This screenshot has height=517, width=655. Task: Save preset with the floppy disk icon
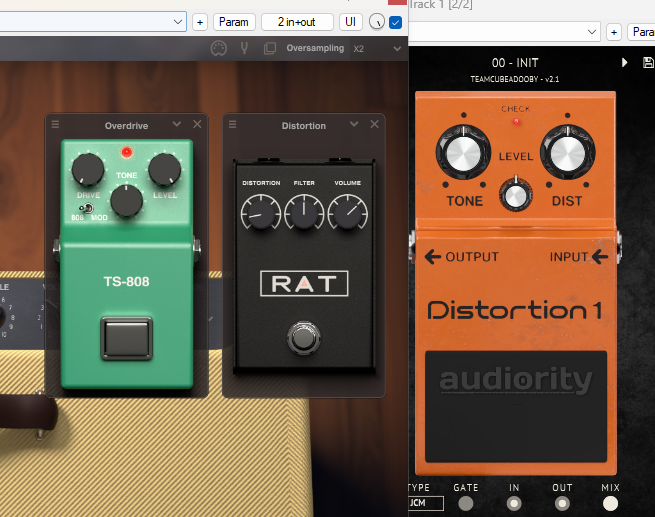tap(648, 63)
